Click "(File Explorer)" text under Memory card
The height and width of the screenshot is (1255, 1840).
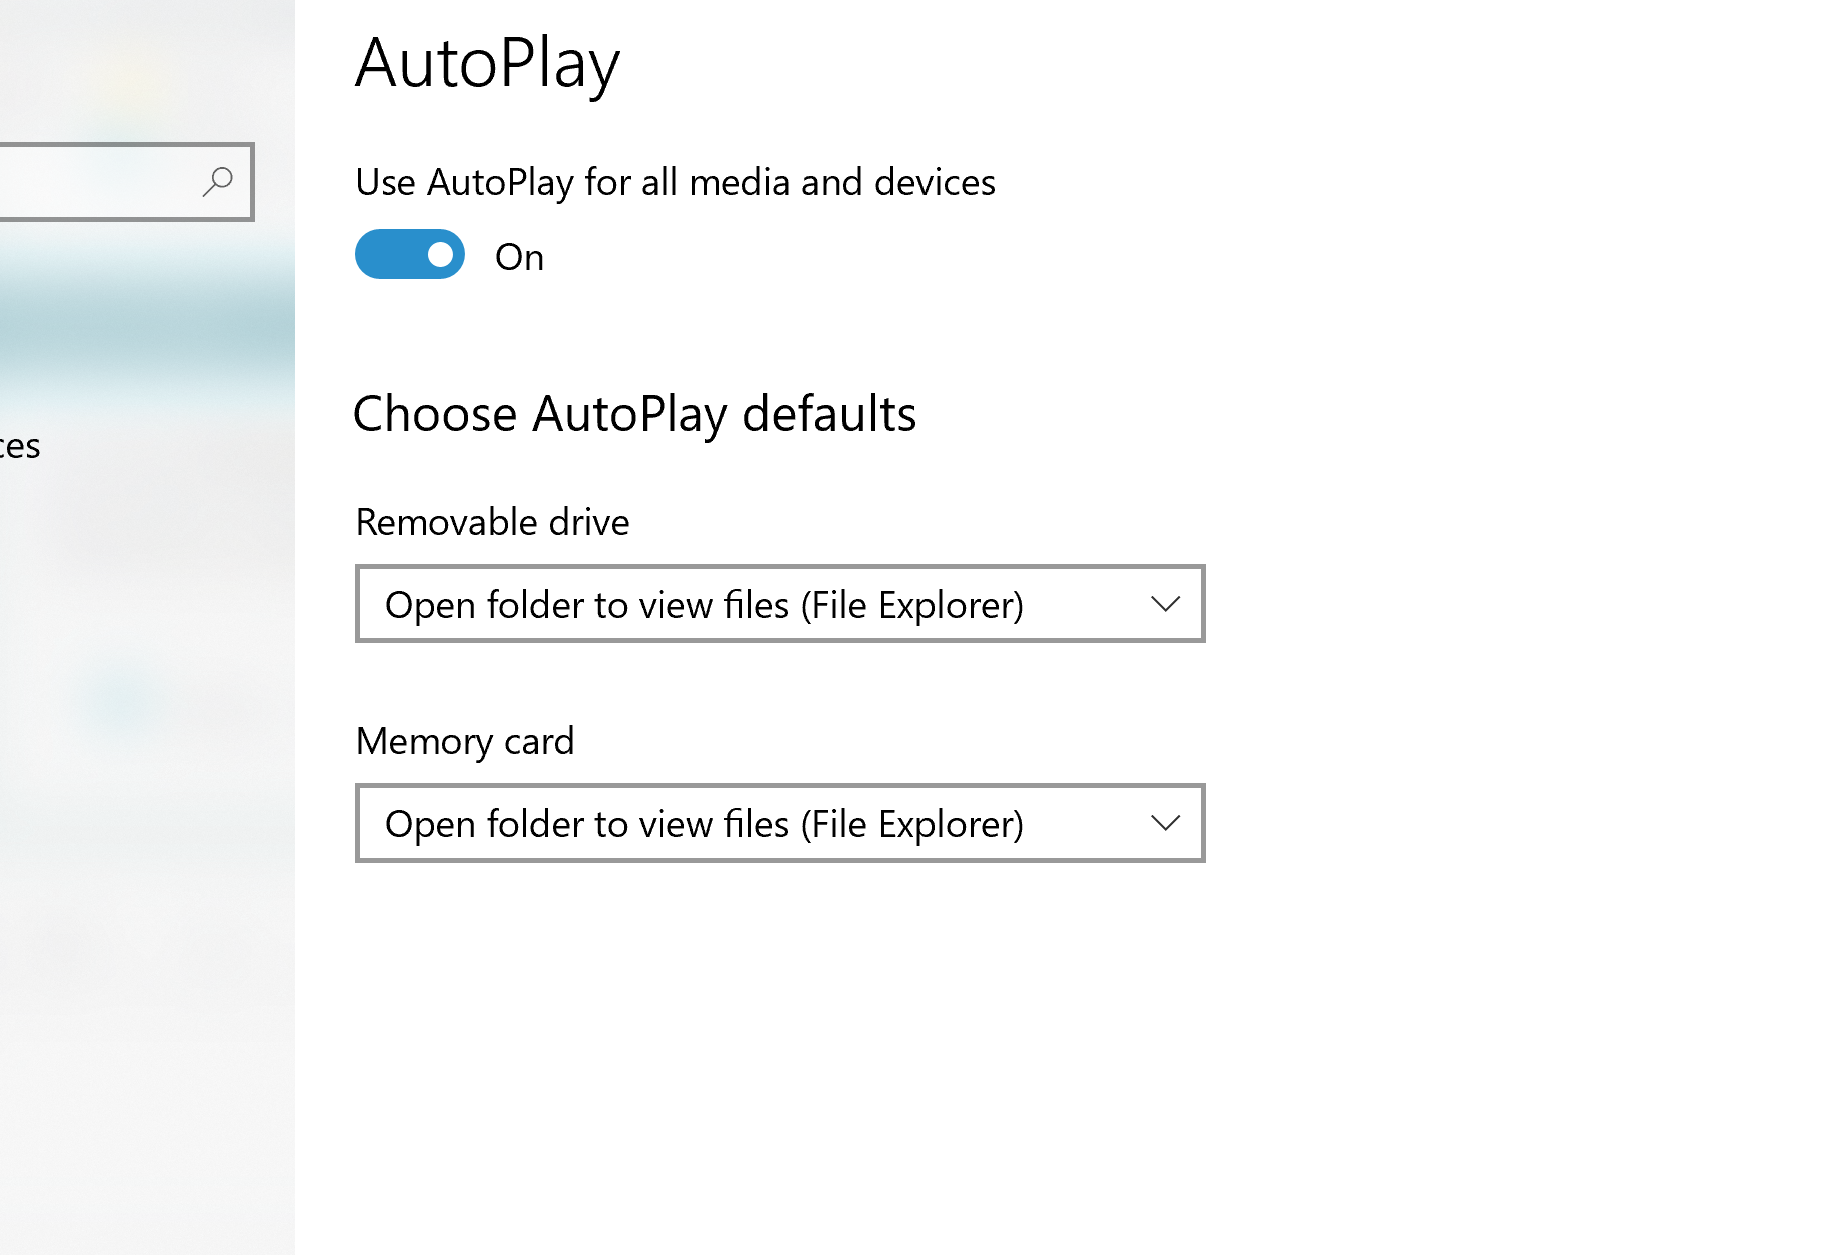coord(912,824)
